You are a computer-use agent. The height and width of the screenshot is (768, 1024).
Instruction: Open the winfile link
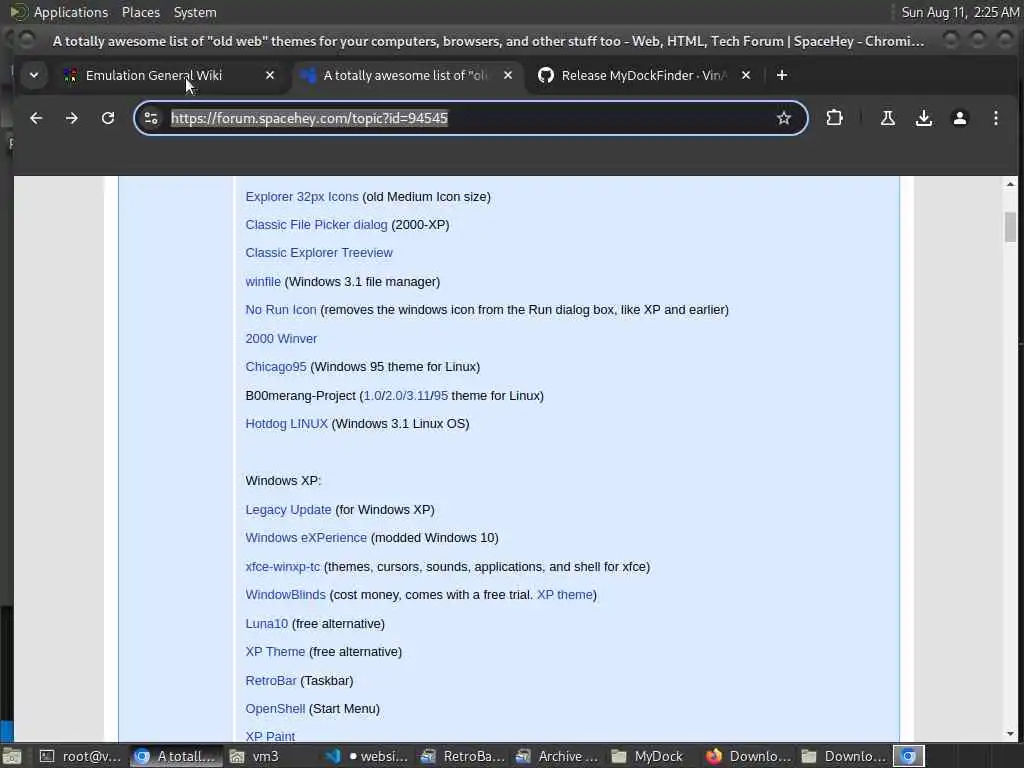(x=263, y=281)
